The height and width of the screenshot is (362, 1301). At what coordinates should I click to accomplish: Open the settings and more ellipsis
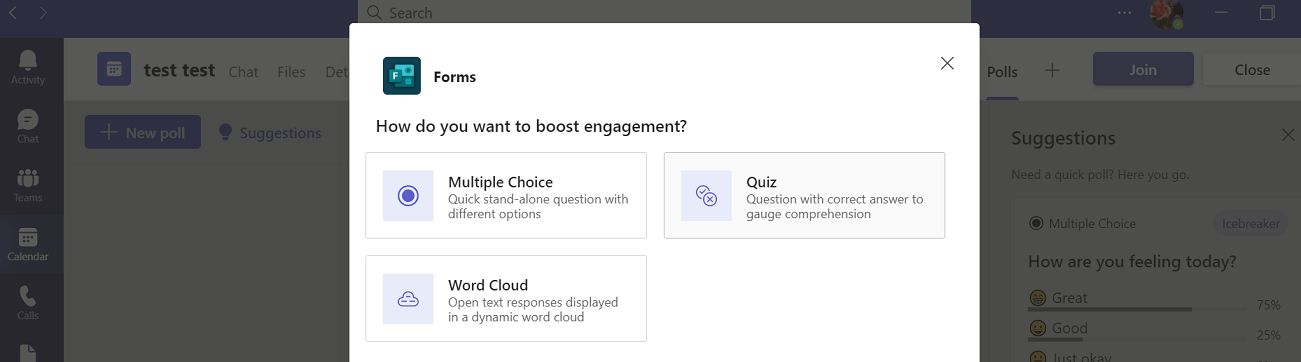coord(1125,13)
